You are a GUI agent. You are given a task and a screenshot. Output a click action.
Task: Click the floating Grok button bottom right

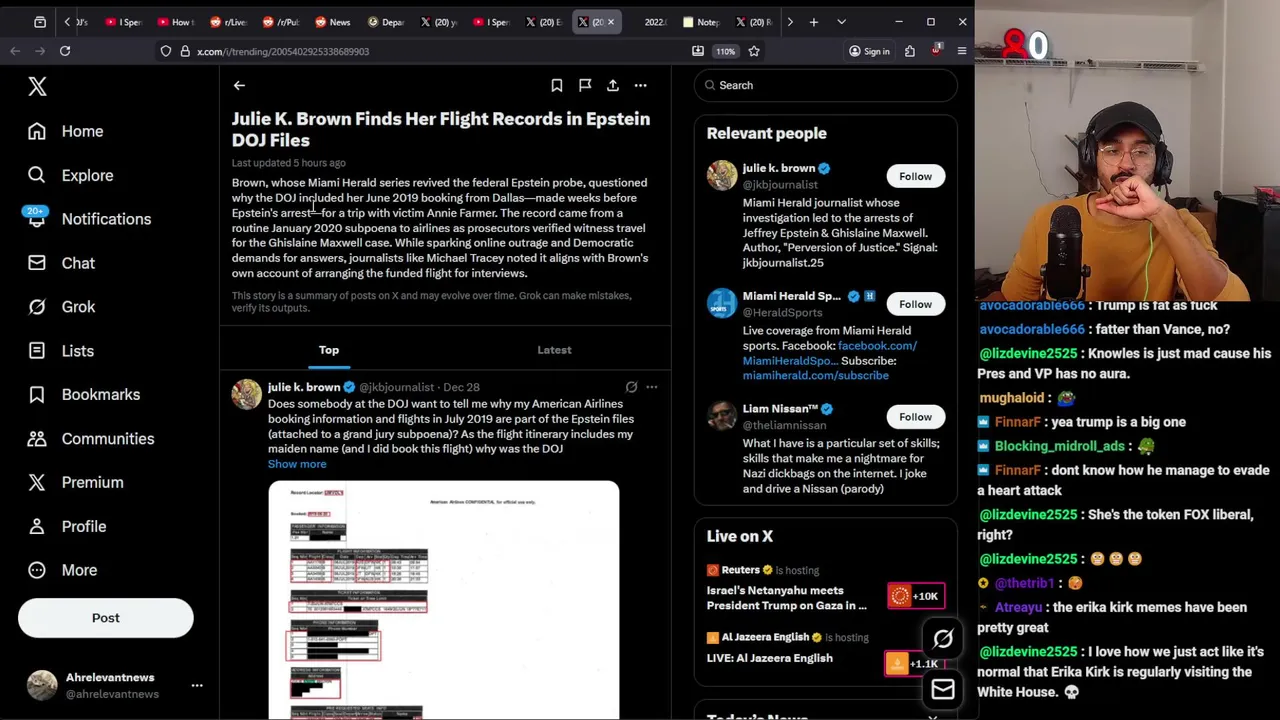943,639
